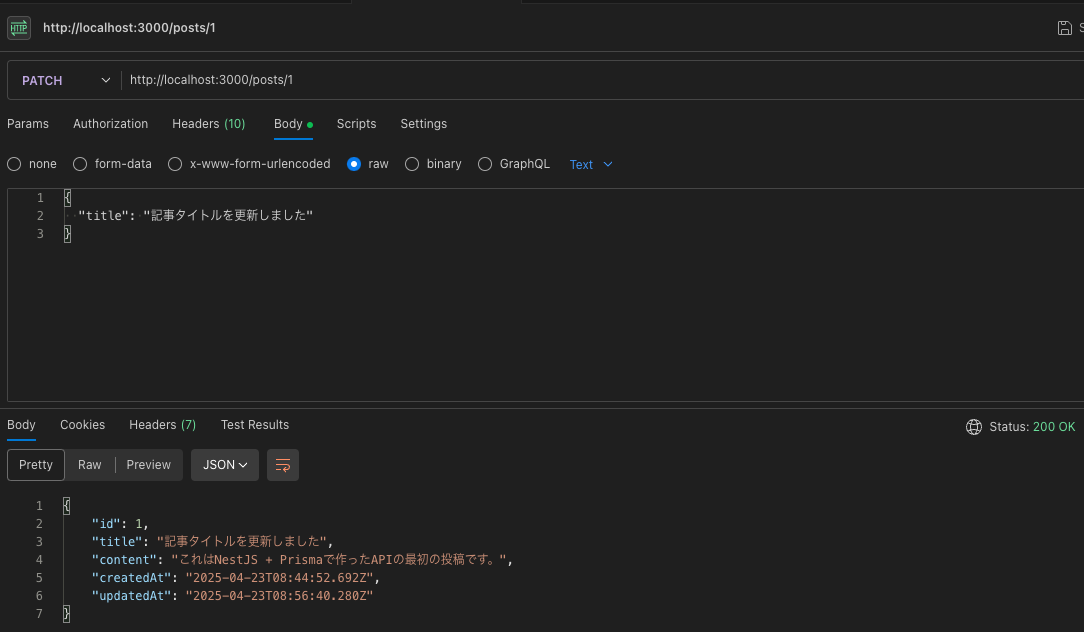Open the Settings tab
Image resolution: width=1084 pixels, height=632 pixels.
424,124
